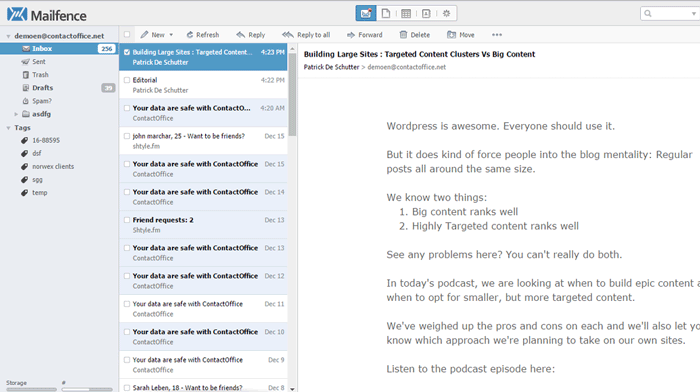Click the Refresh icon
The width and height of the screenshot is (700, 392).
click(190, 34)
